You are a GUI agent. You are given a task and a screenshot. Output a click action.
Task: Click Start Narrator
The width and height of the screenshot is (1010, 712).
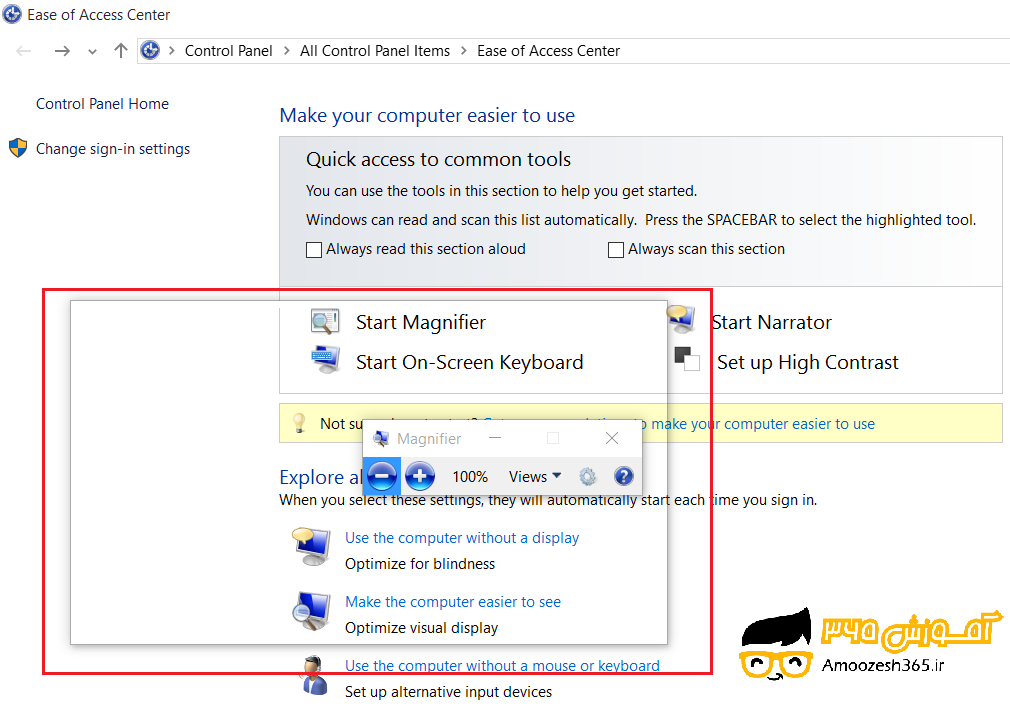click(x=772, y=322)
